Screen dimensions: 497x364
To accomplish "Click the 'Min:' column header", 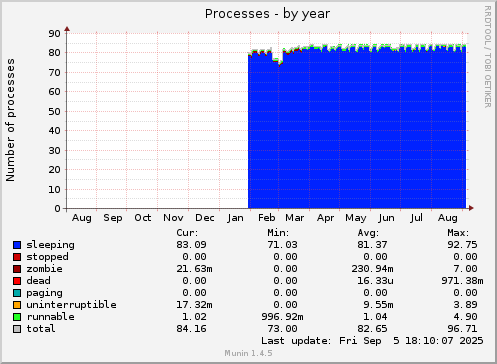I will (x=278, y=233).
